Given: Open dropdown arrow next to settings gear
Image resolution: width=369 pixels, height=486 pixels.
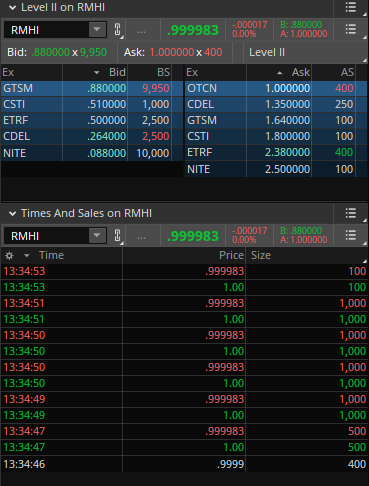Looking at the screenshot, I should [27, 256].
